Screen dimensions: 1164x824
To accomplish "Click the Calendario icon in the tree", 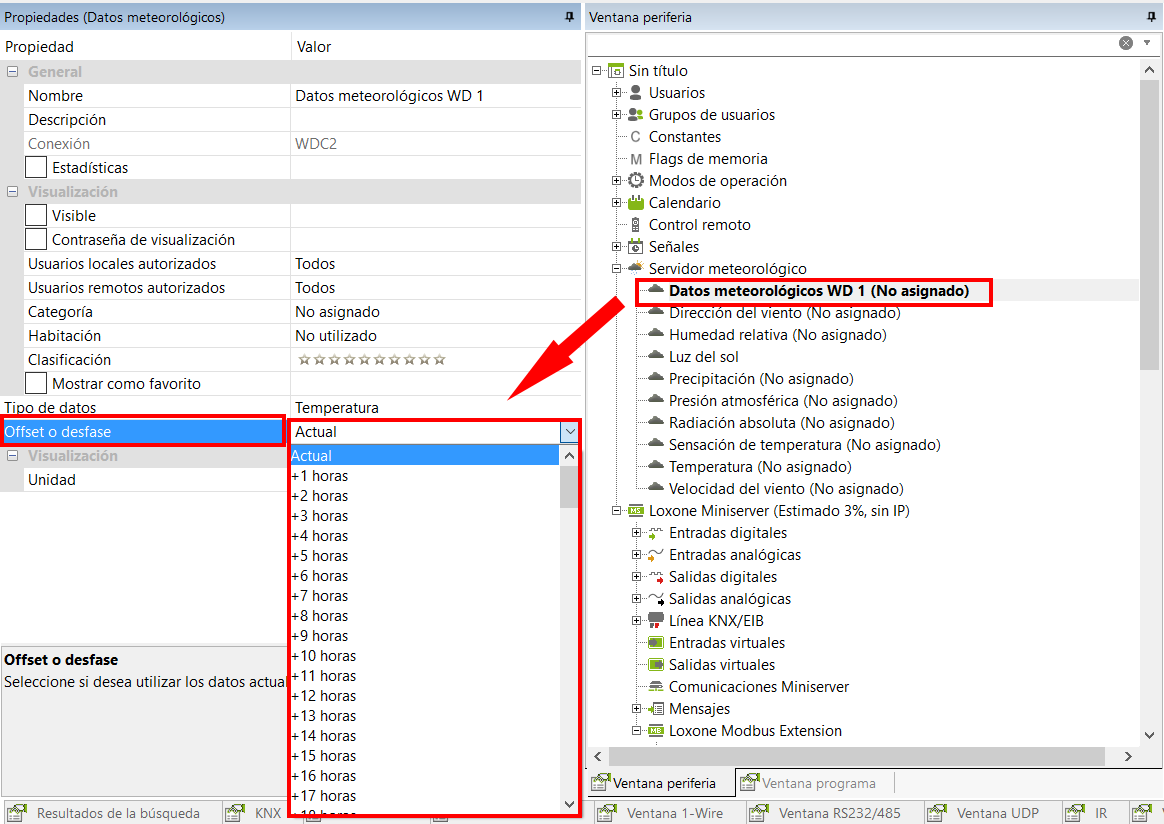I will click(636, 203).
